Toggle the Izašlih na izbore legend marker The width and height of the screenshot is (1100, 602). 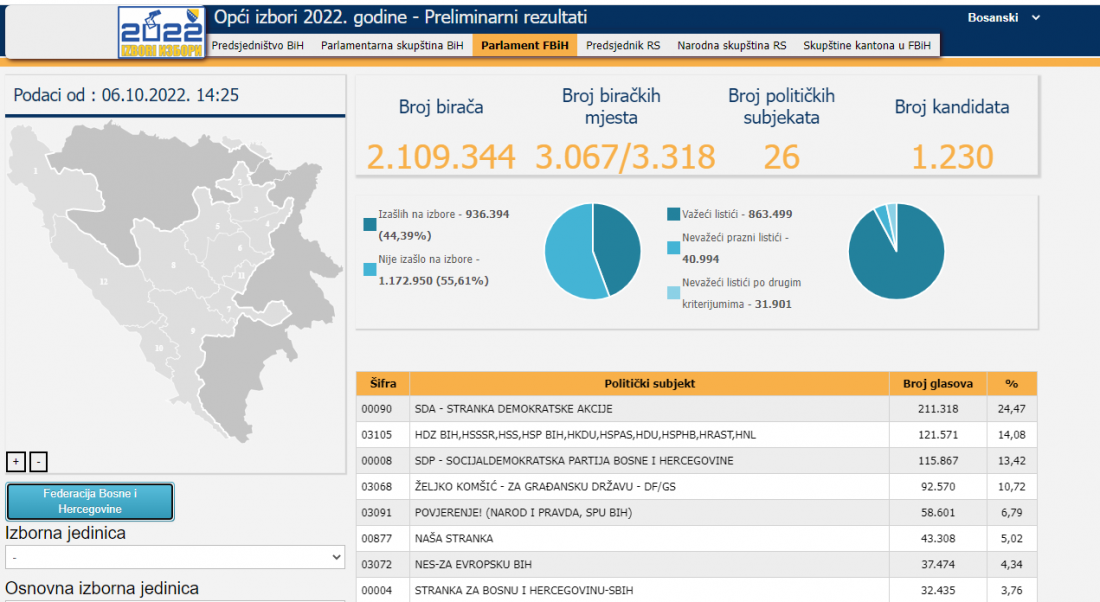pyautogui.click(x=369, y=225)
